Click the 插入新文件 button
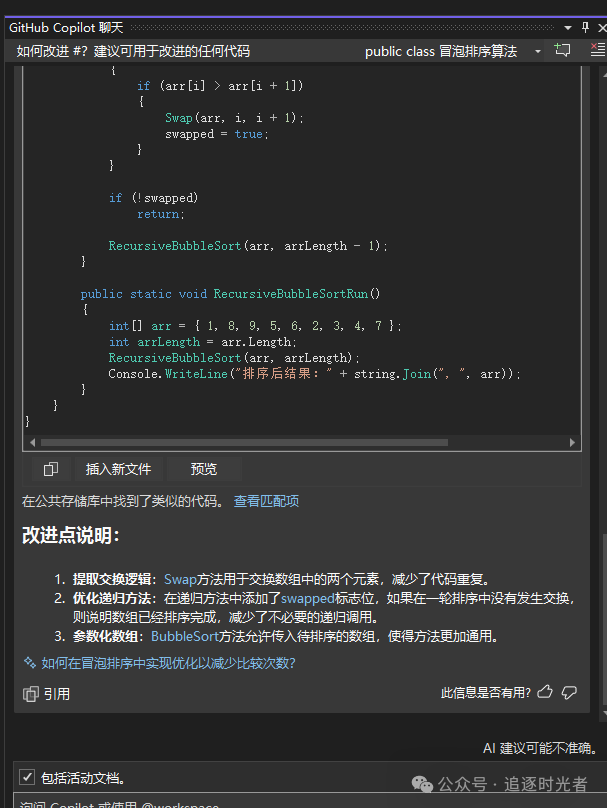This screenshot has height=808, width=607. click(118, 469)
